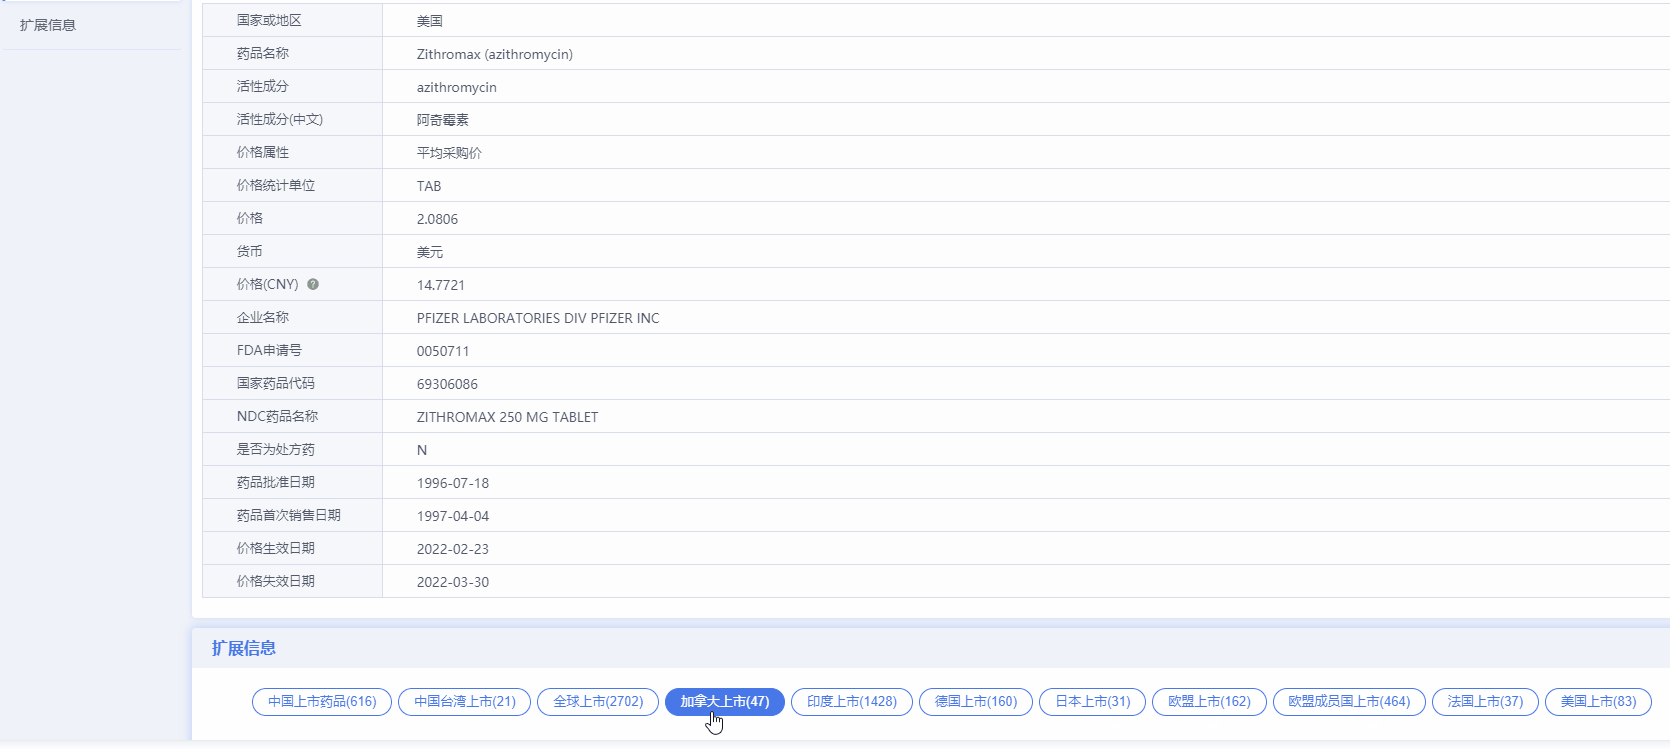Viewport: 1670px width, 749px height.
Task: Select the 中国台湾上市(21) tag
Action: tap(465, 702)
